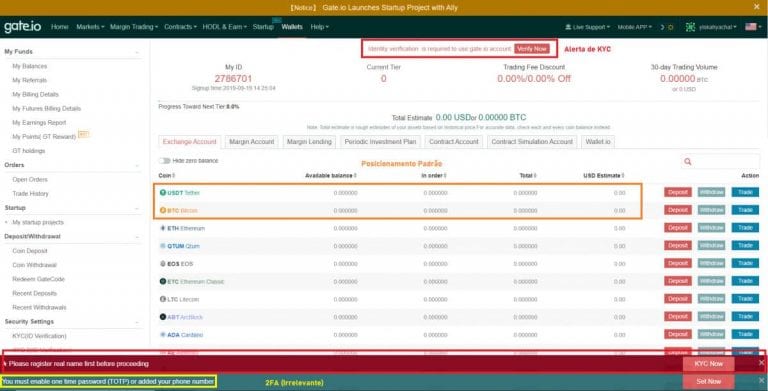This screenshot has height=391, width=768.
Task: Sort by Available balance column header
Action: coord(331,175)
